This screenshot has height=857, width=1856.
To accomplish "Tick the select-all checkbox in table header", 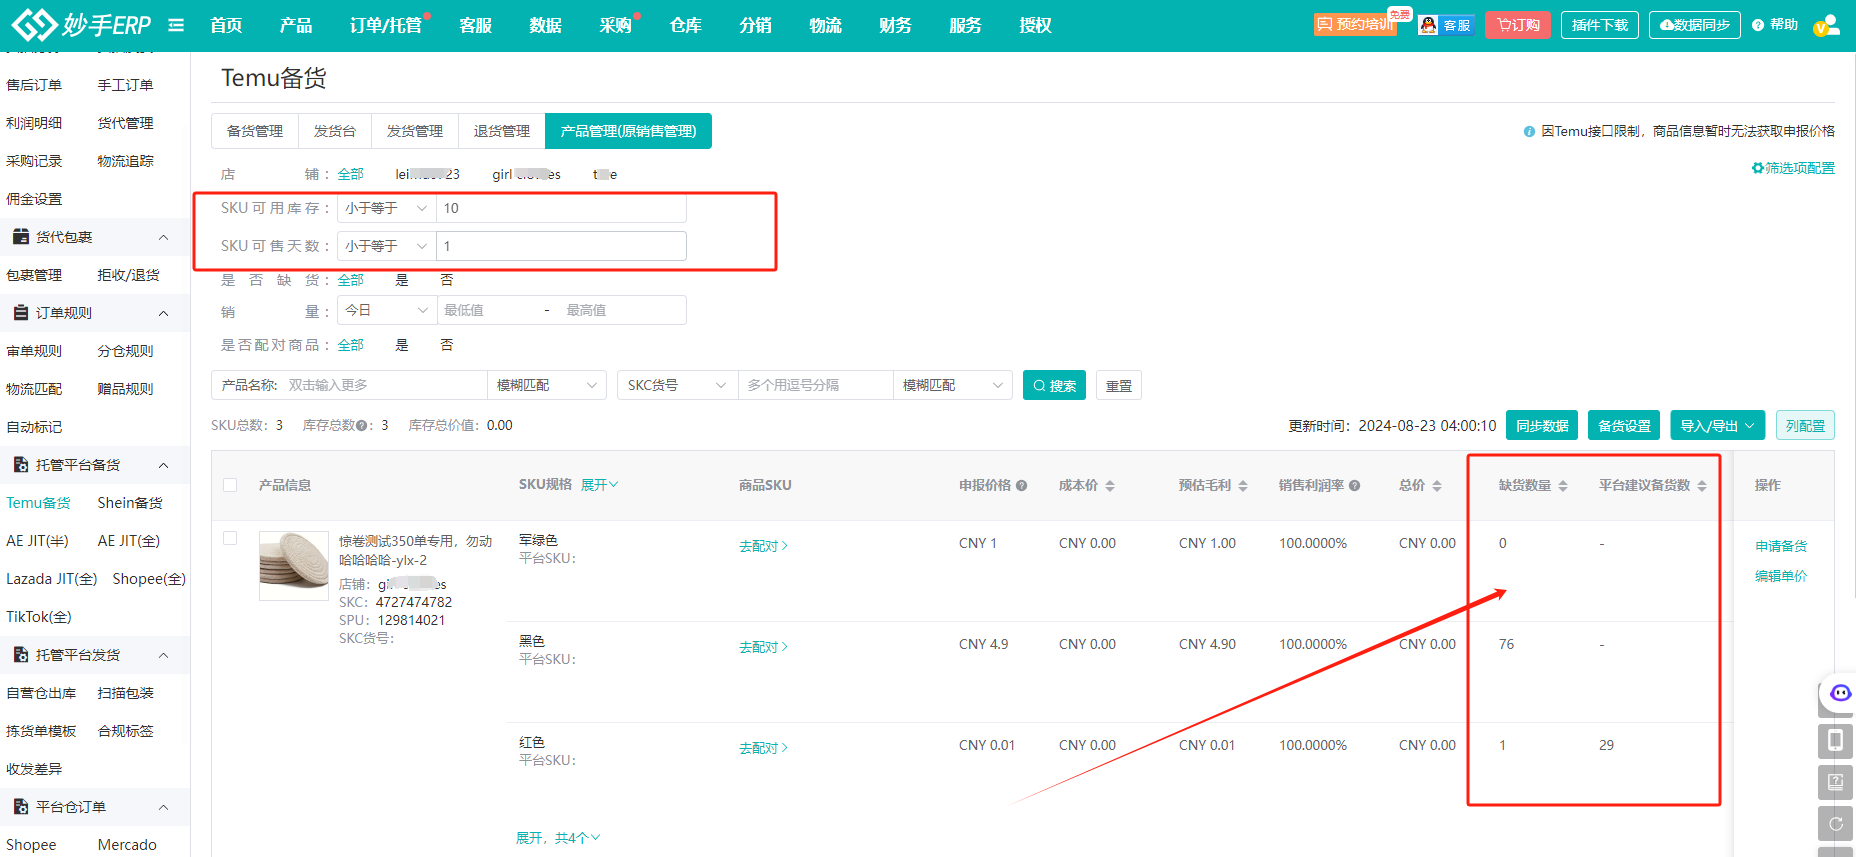I will [x=230, y=485].
